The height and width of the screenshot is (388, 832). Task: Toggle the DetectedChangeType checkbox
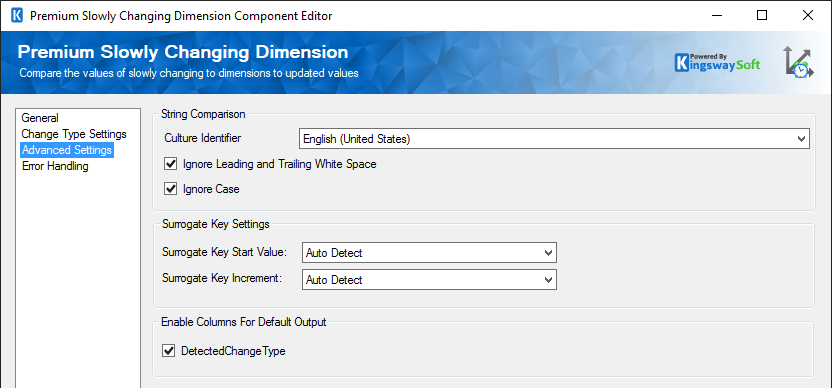(x=169, y=350)
